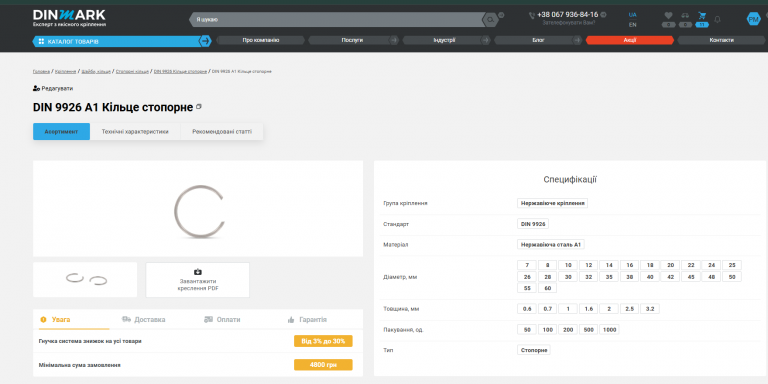The width and height of the screenshot is (768, 384).
Task: Choose thickness 1.6 mm
Action: [588, 309]
